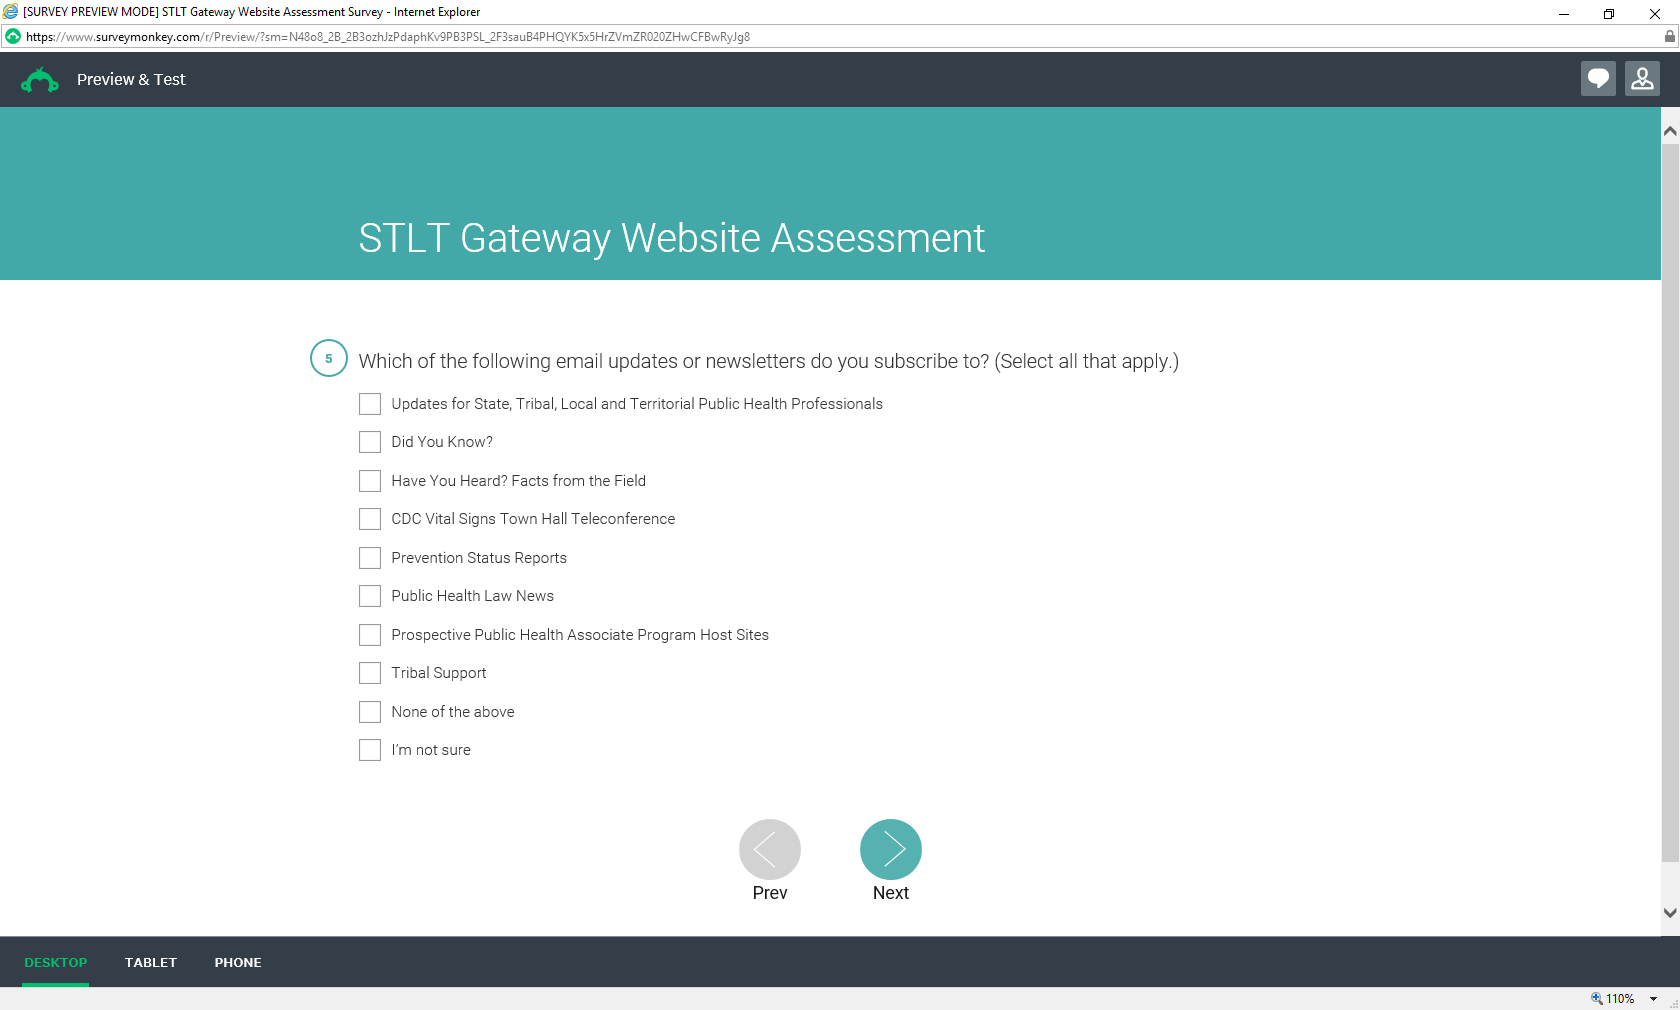Click the Next arrow circle button
Screen dimensions: 1680x1010
891,849
